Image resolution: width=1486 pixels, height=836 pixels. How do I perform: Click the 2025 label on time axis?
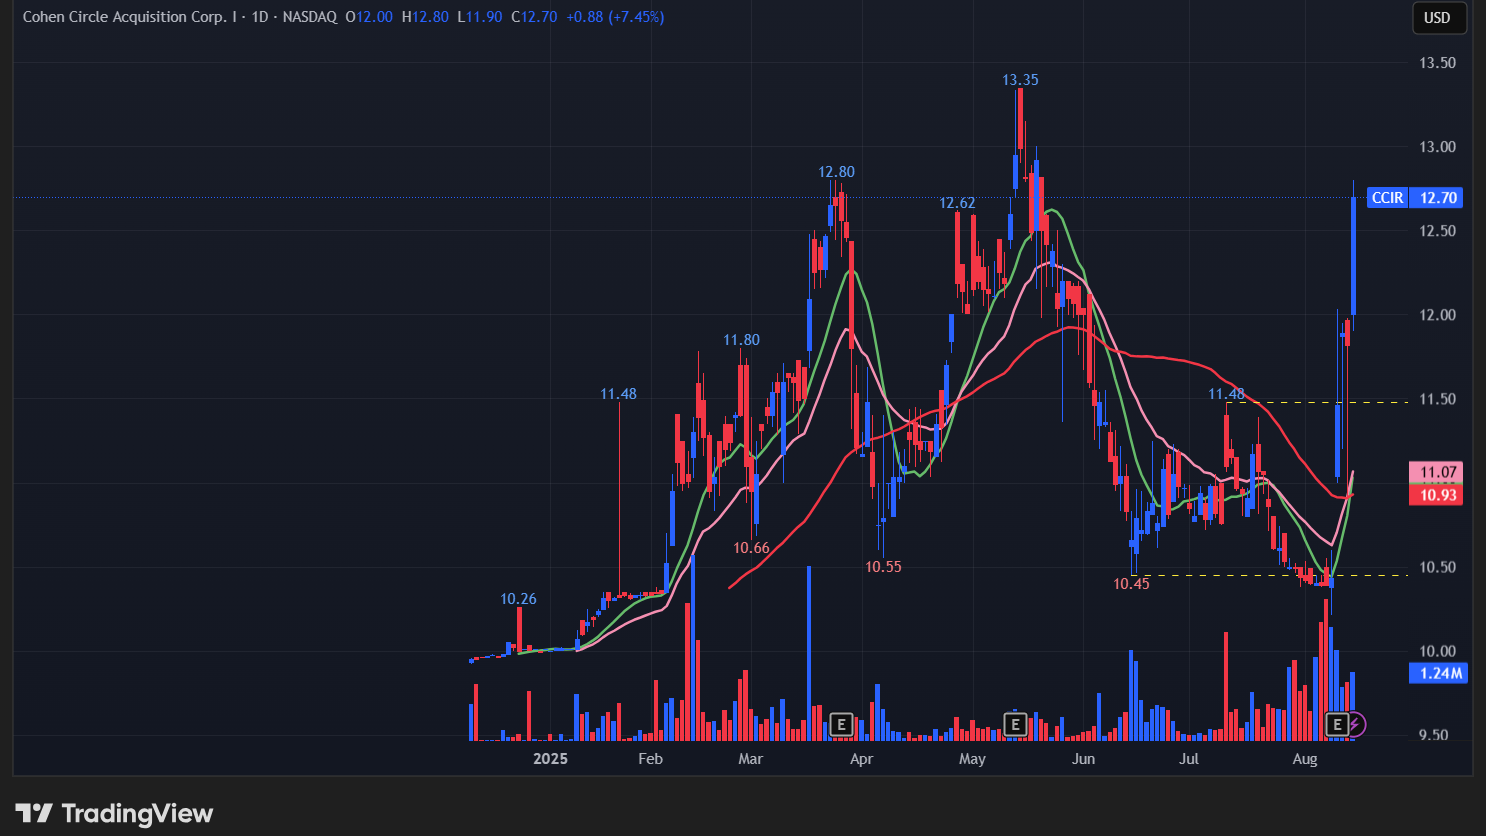[x=550, y=759]
